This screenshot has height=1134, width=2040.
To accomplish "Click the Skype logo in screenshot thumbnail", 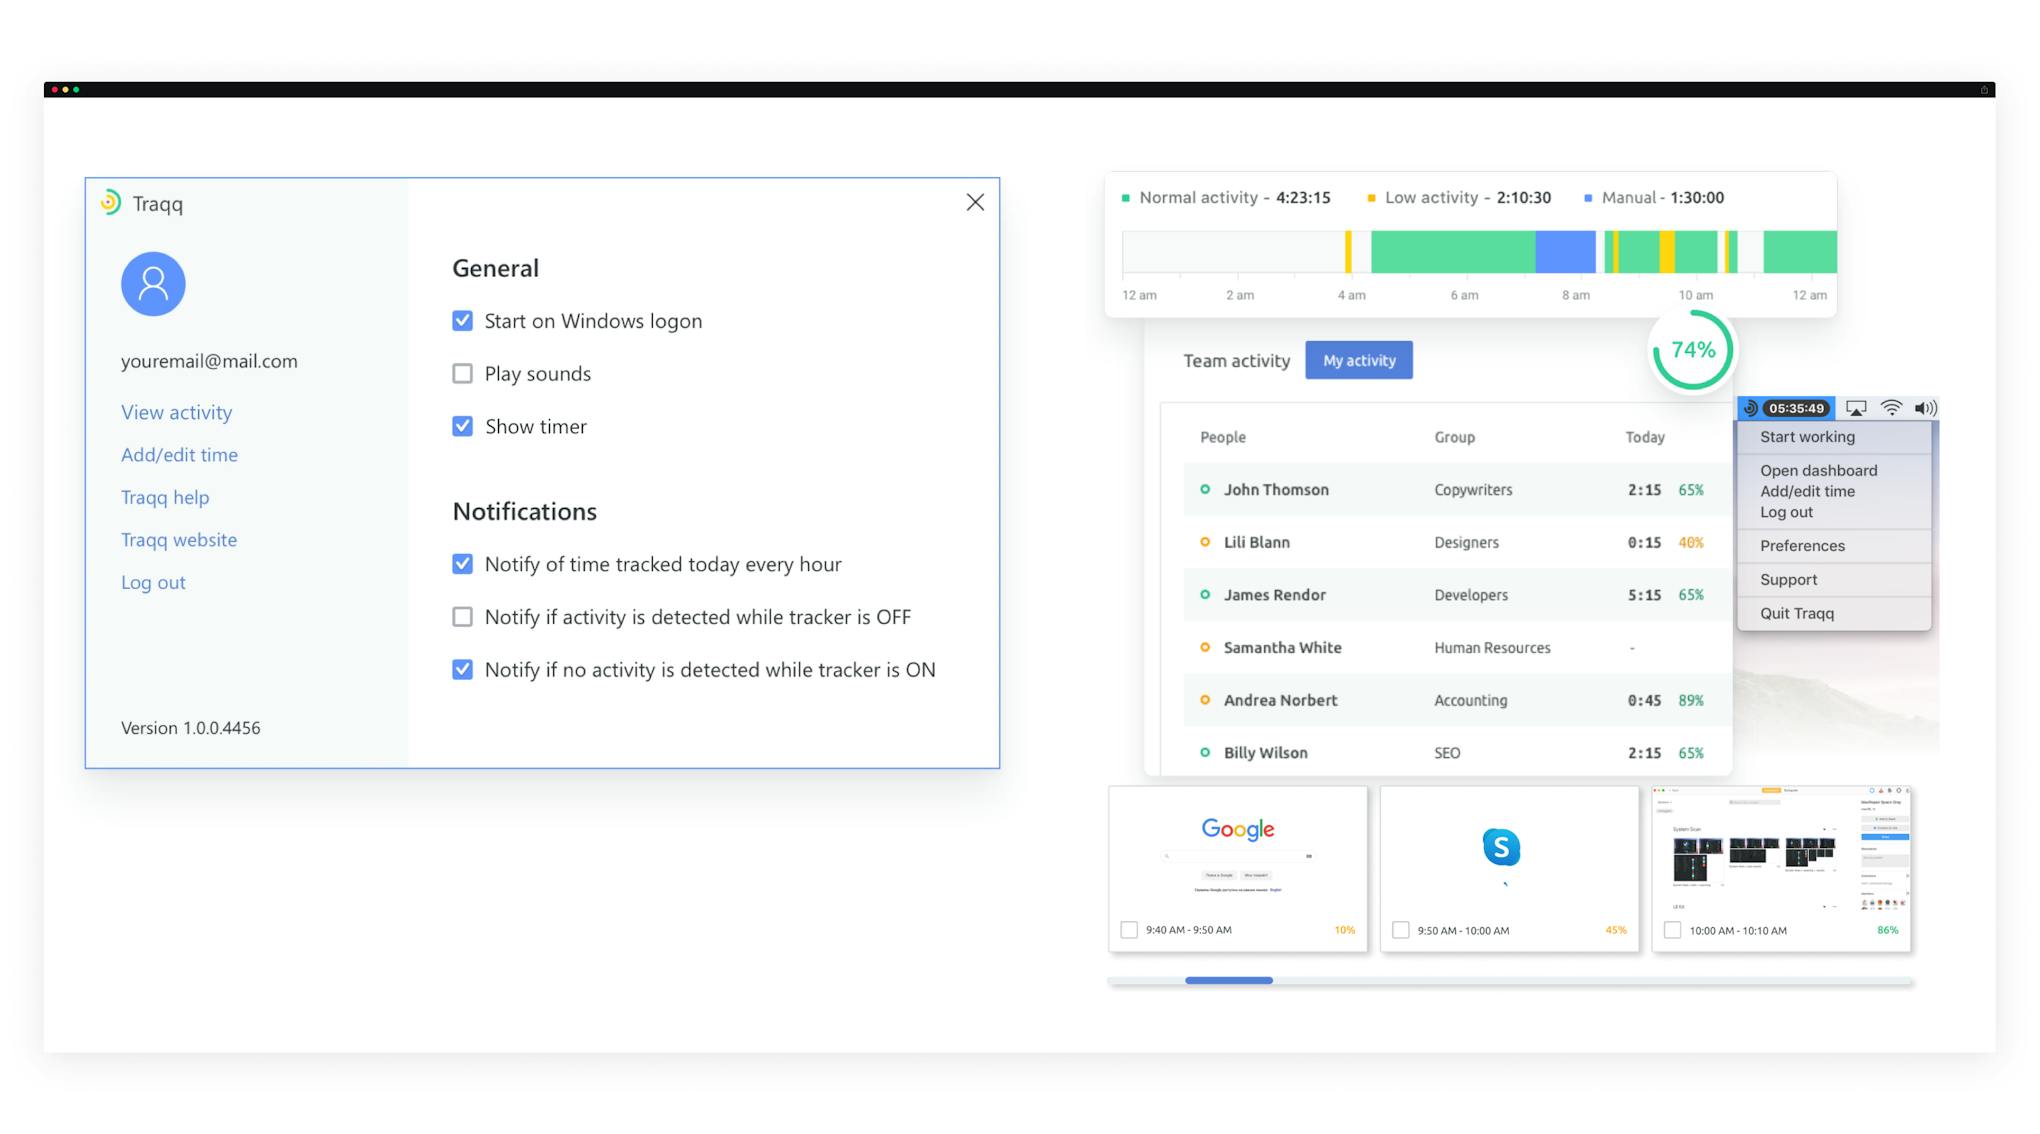I will point(1501,848).
